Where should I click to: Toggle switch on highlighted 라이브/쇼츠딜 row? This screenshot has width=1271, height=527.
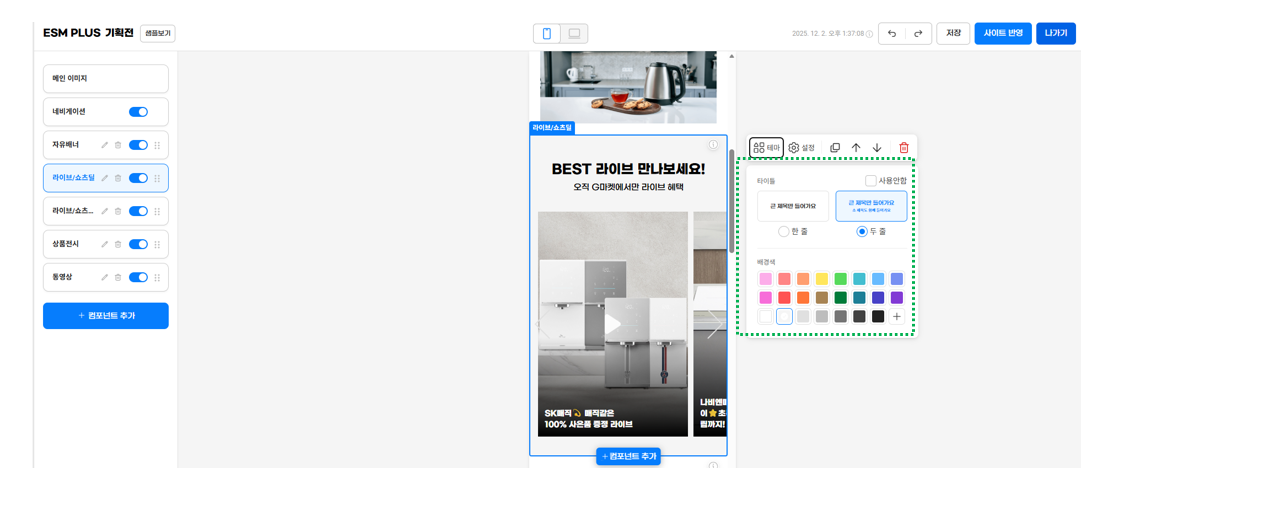click(138, 178)
